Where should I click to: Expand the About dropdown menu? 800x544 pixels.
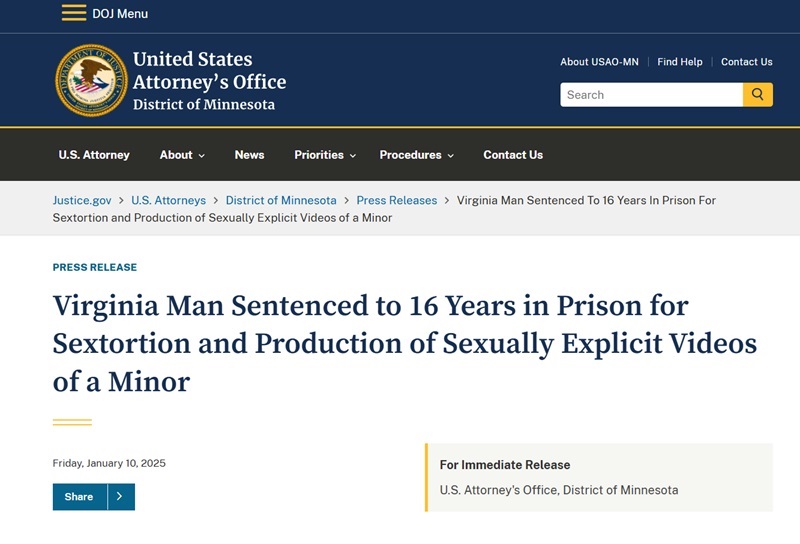pyautogui.click(x=182, y=155)
